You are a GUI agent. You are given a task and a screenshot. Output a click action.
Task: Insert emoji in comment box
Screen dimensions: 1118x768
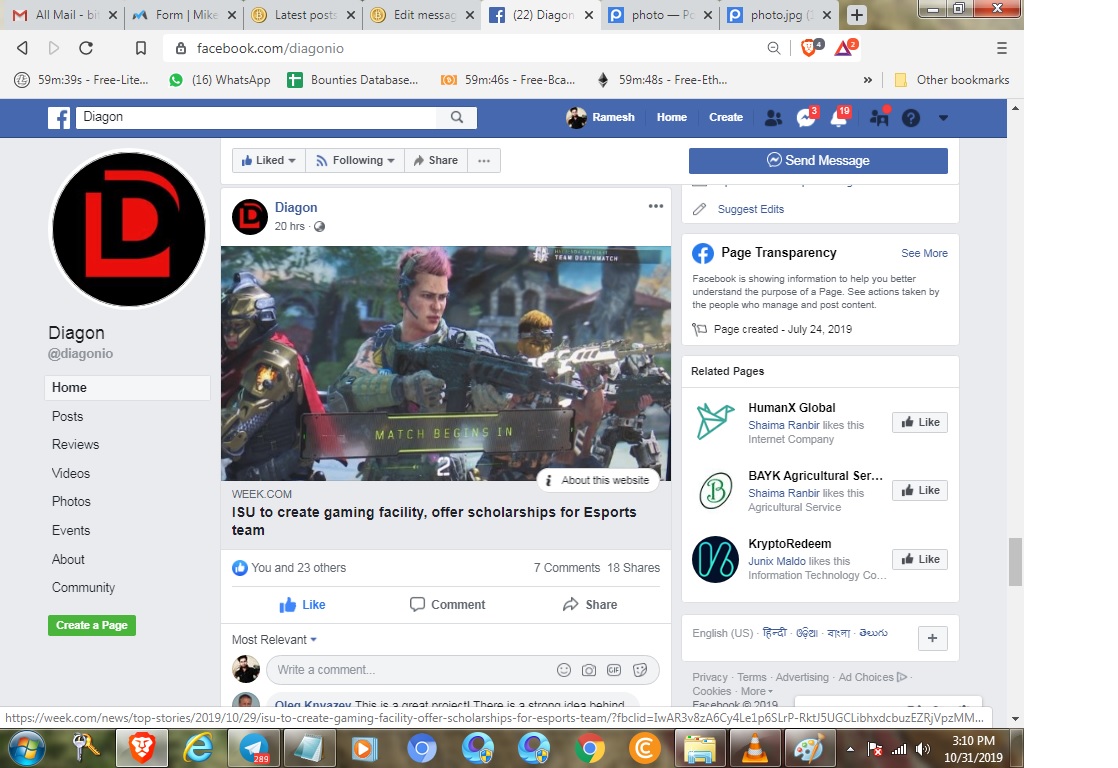tap(564, 670)
